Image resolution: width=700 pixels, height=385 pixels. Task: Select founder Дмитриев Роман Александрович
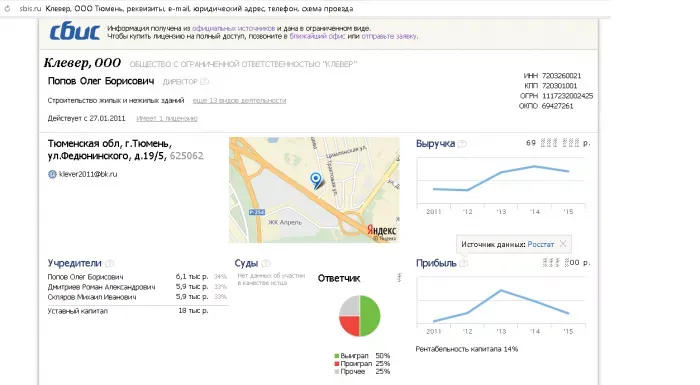(x=138, y=287)
